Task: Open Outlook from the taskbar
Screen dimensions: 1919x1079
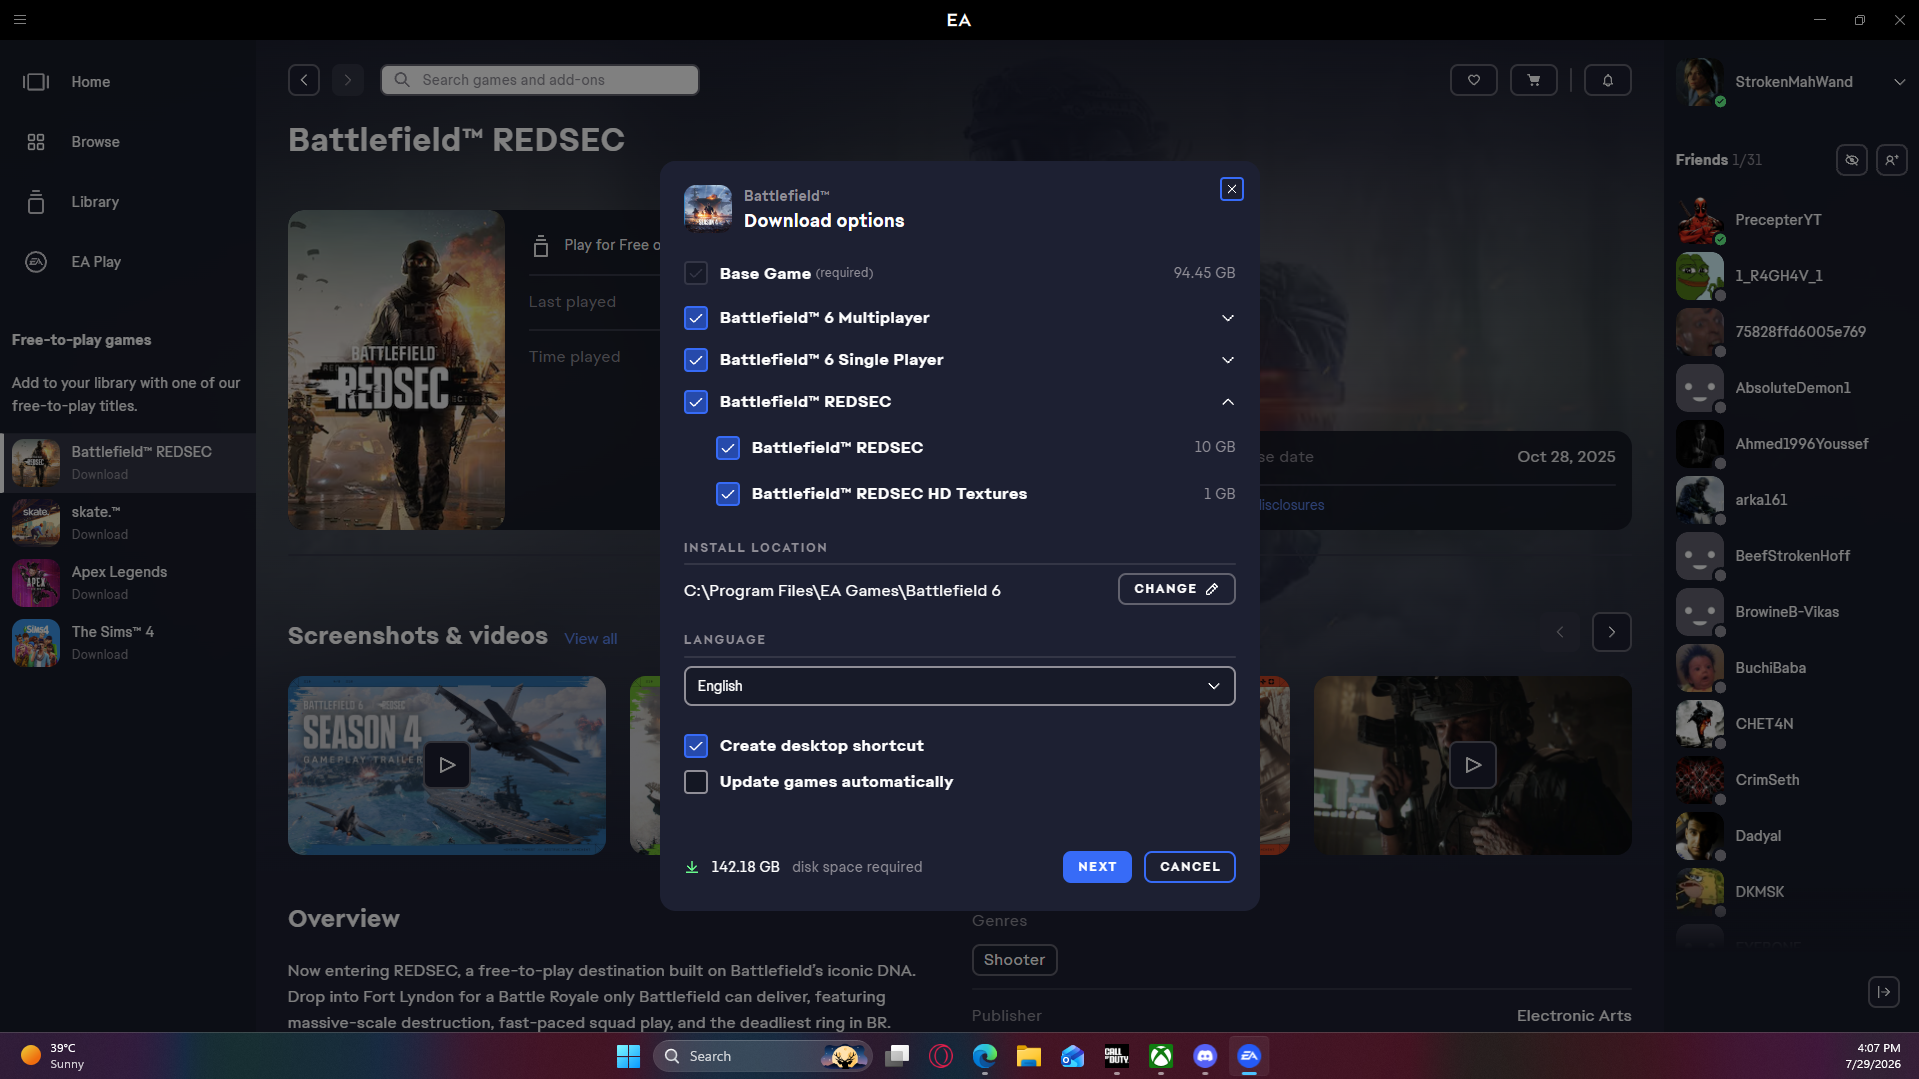Action: (x=1073, y=1056)
